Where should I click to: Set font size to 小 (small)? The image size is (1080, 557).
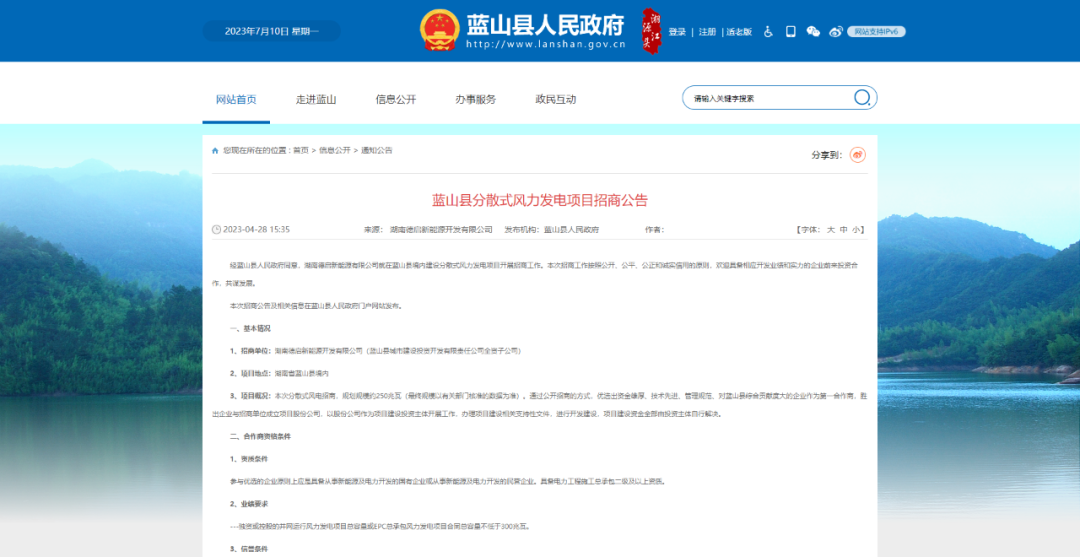point(857,229)
